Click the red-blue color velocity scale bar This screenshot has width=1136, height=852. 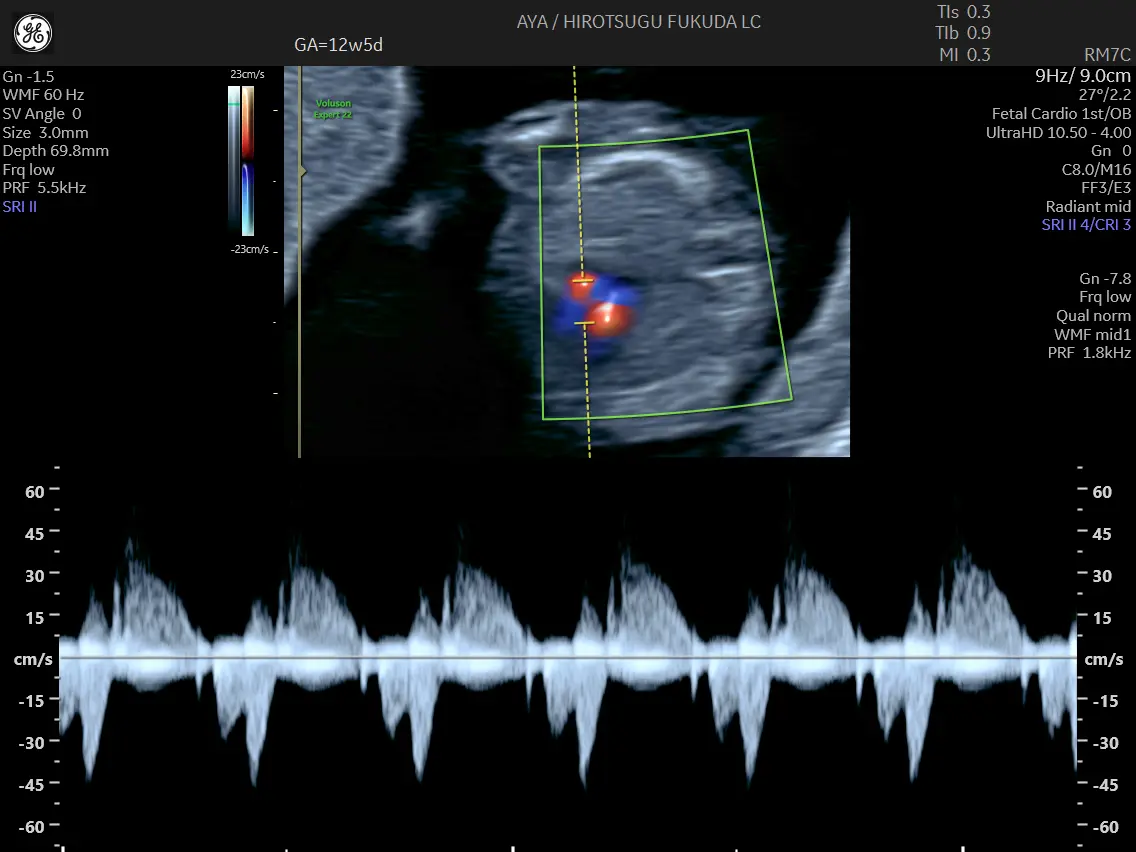pyautogui.click(x=248, y=161)
